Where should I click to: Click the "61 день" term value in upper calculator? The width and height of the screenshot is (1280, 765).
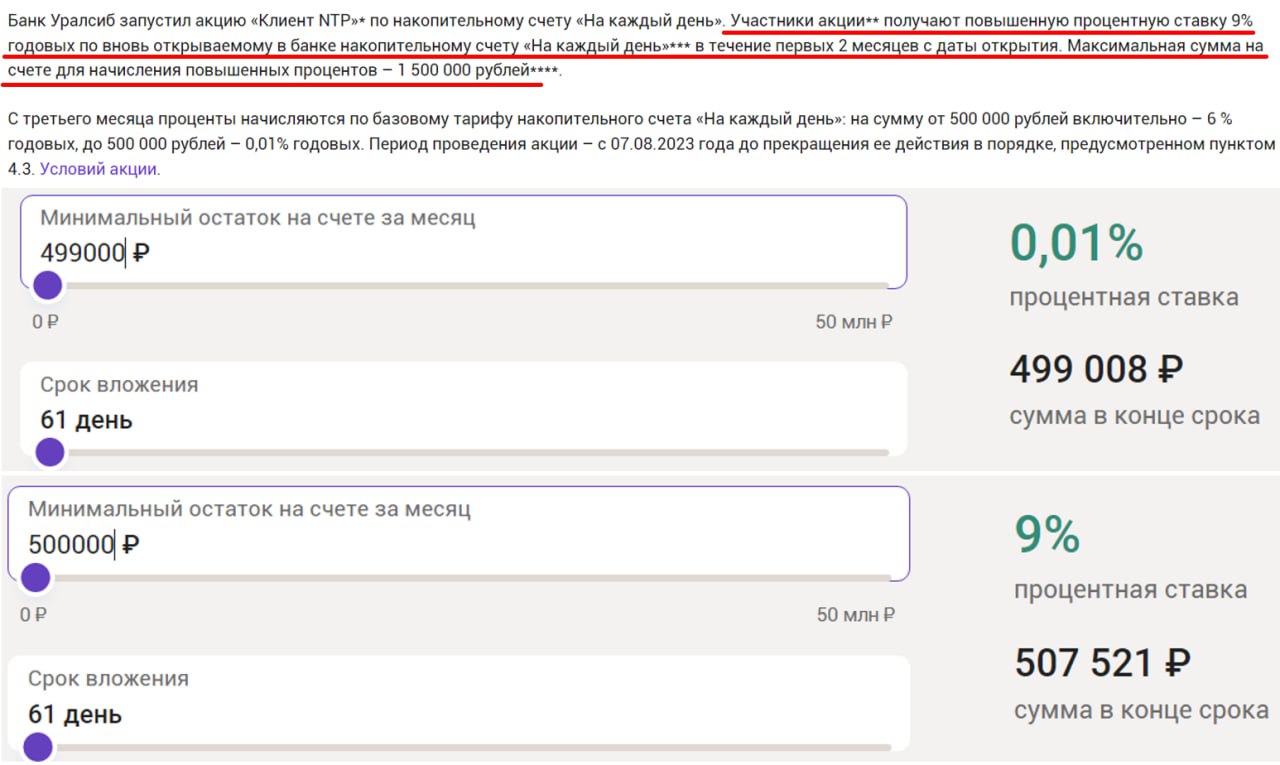[86, 420]
